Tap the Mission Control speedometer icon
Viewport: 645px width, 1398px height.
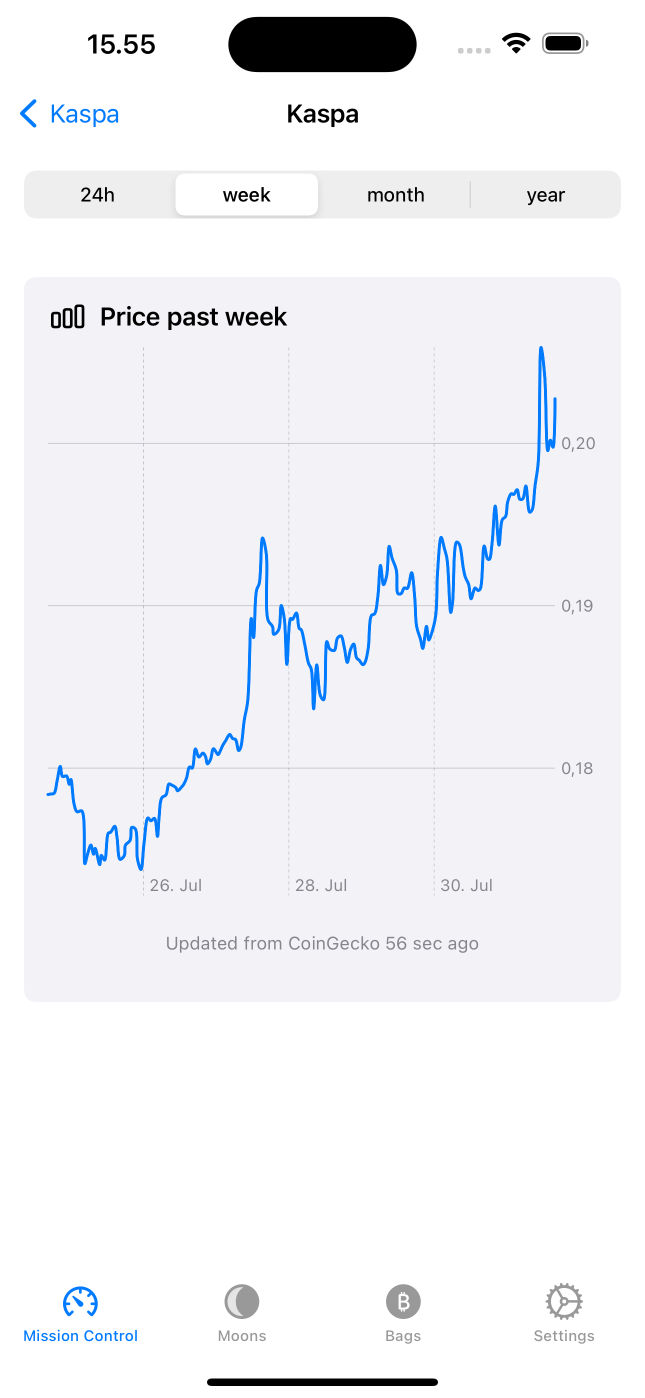(80, 1302)
